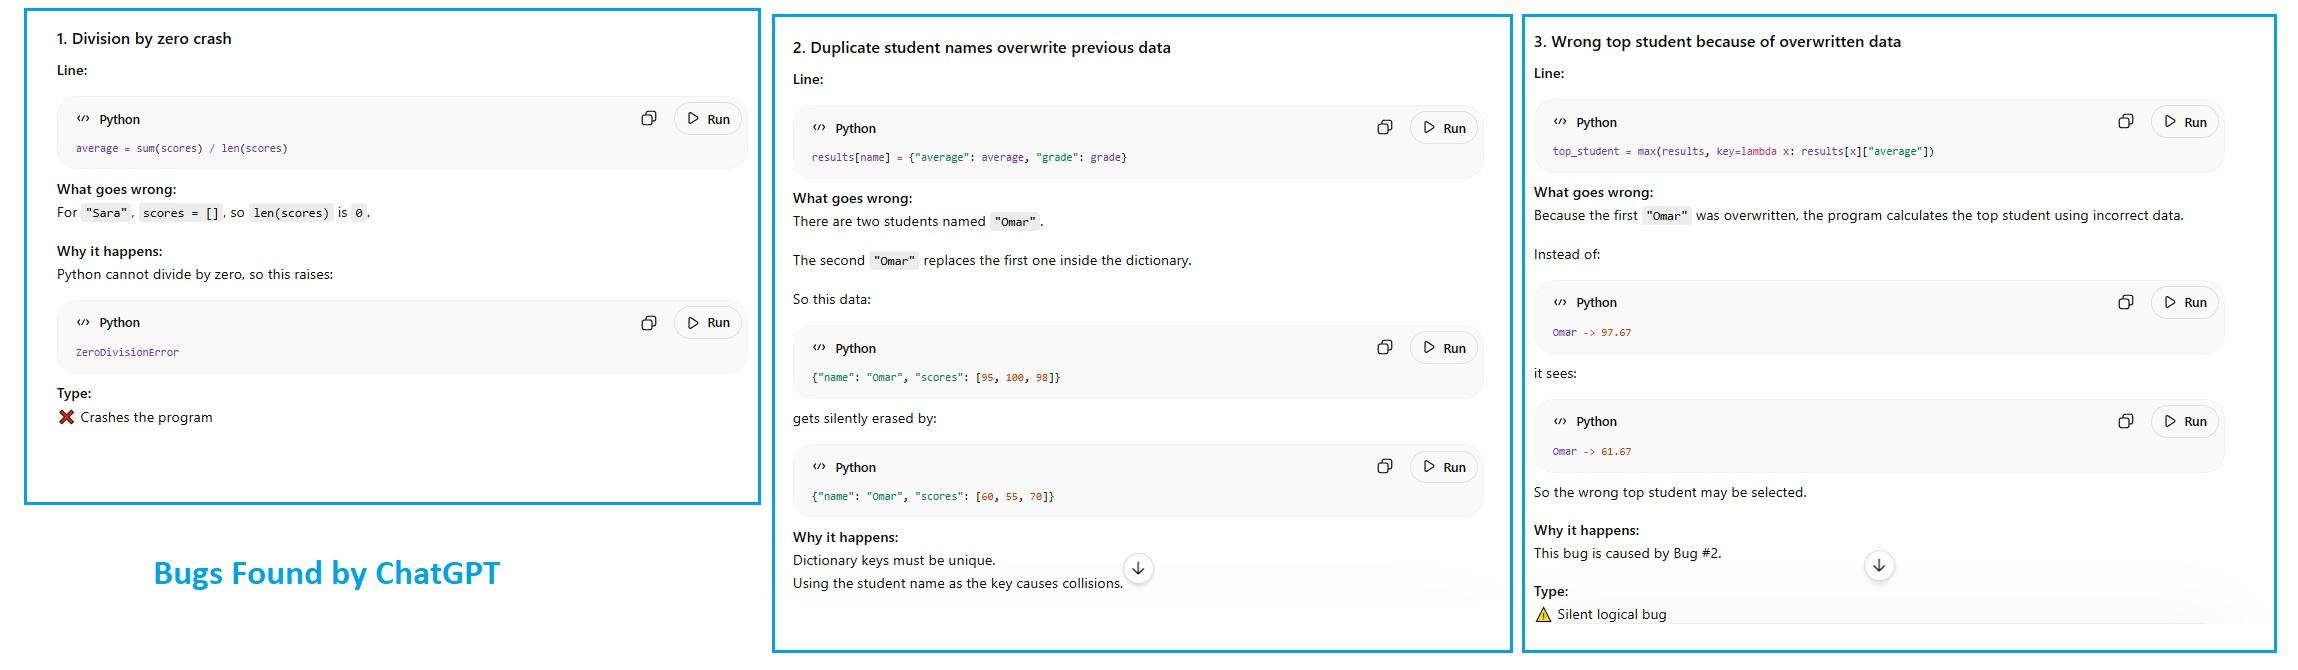This screenshot has width=2298, height=670.
Task: Run the scores [95, 100, 98] code block
Action: tap(1444, 348)
